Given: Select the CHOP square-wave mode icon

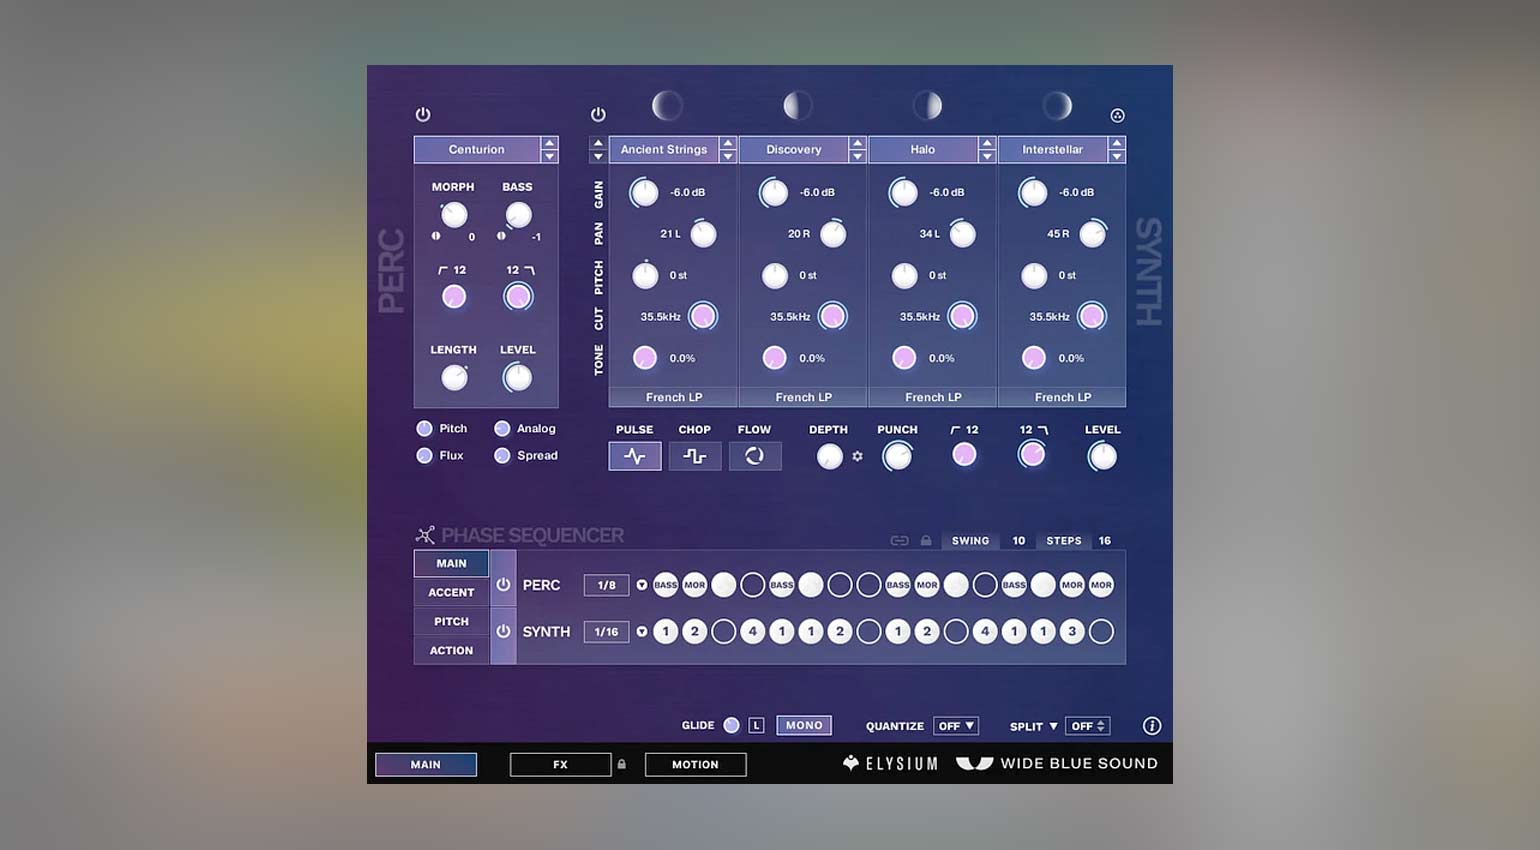Looking at the screenshot, I should (x=695, y=456).
